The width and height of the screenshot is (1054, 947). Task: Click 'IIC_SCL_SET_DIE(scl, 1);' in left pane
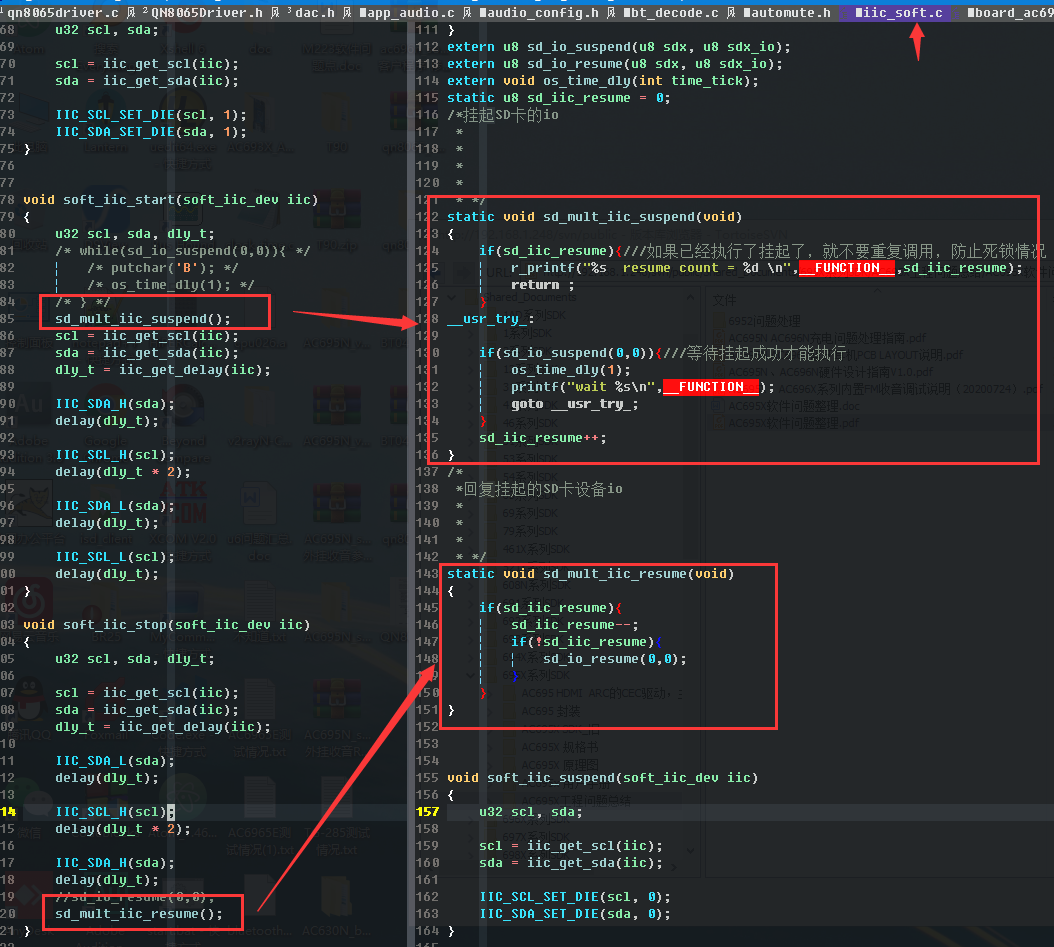pyautogui.click(x=151, y=115)
